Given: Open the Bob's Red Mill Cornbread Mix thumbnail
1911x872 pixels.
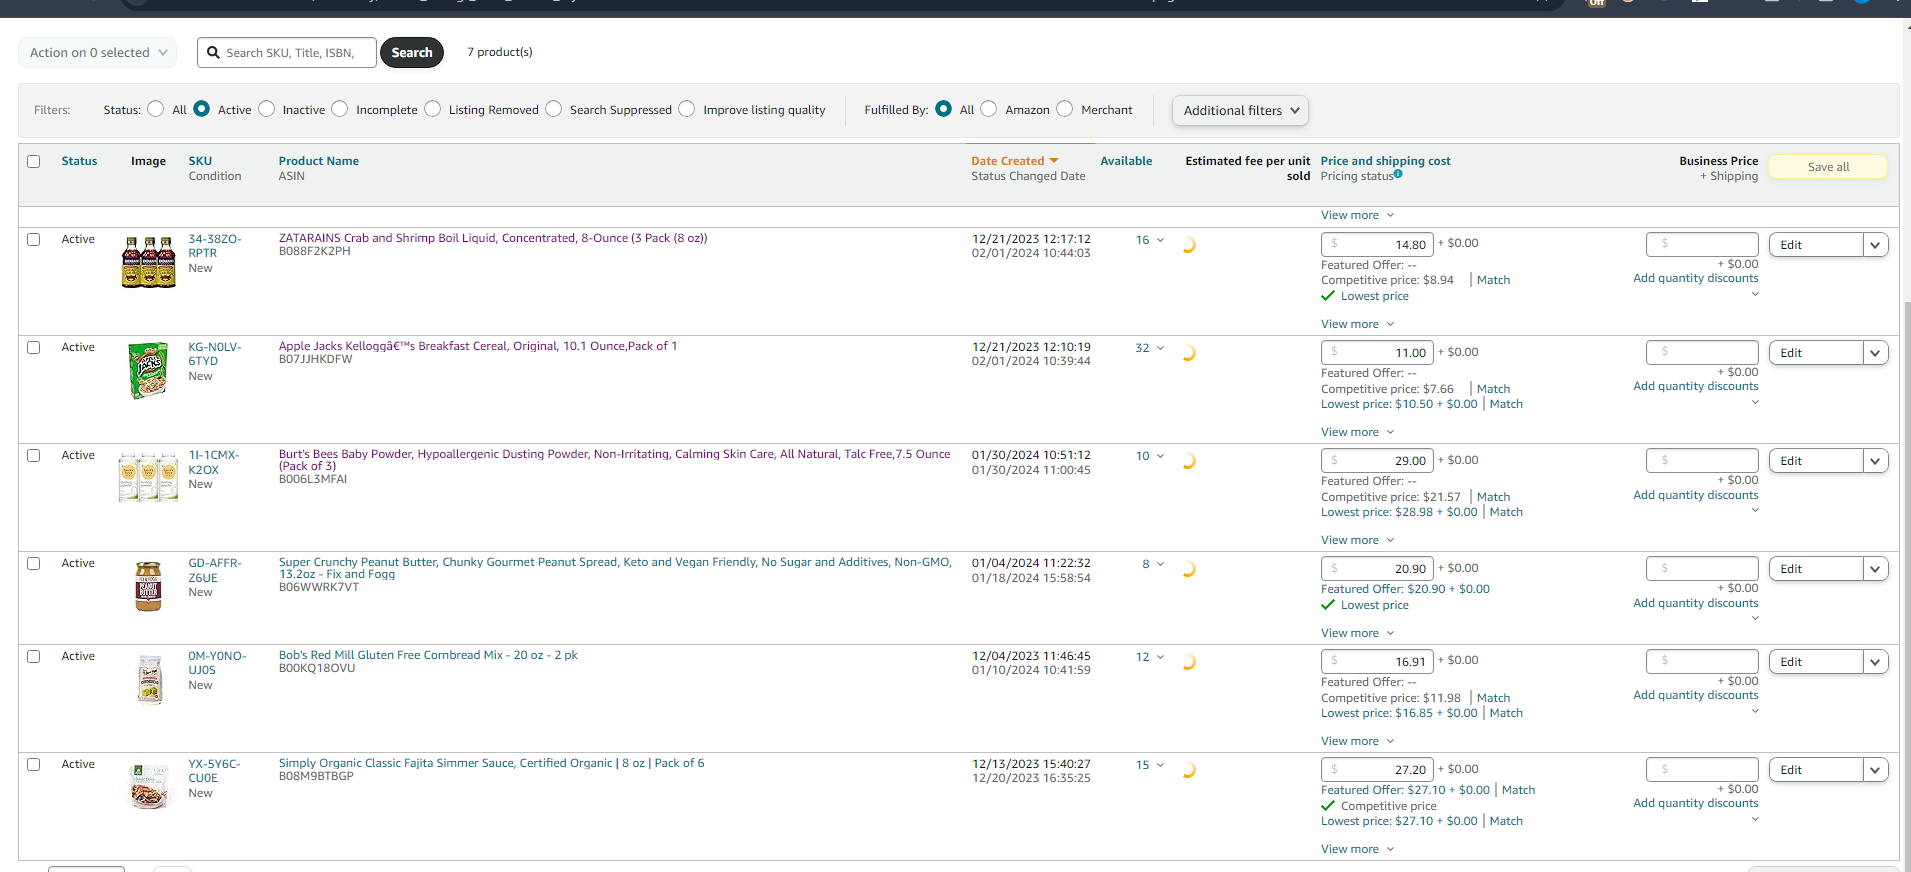Looking at the screenshot, I should pos(150,679).
